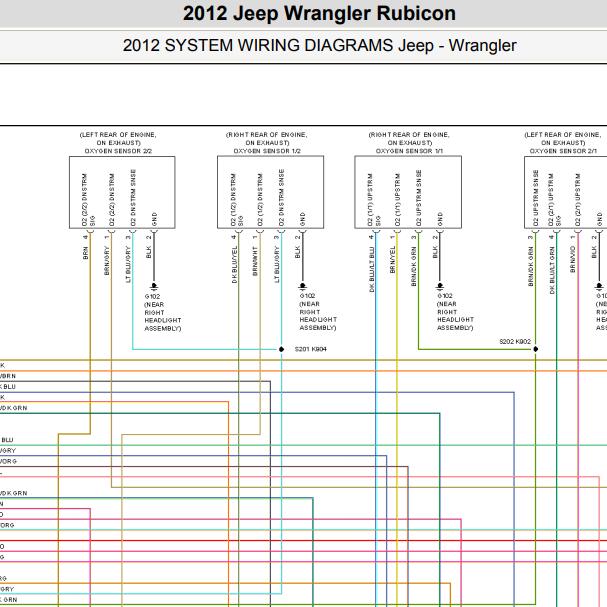Screen dimensions: 607x607
Task: Click the ground symbol below sensor 2/2
Action: click(x=154, y=286)
